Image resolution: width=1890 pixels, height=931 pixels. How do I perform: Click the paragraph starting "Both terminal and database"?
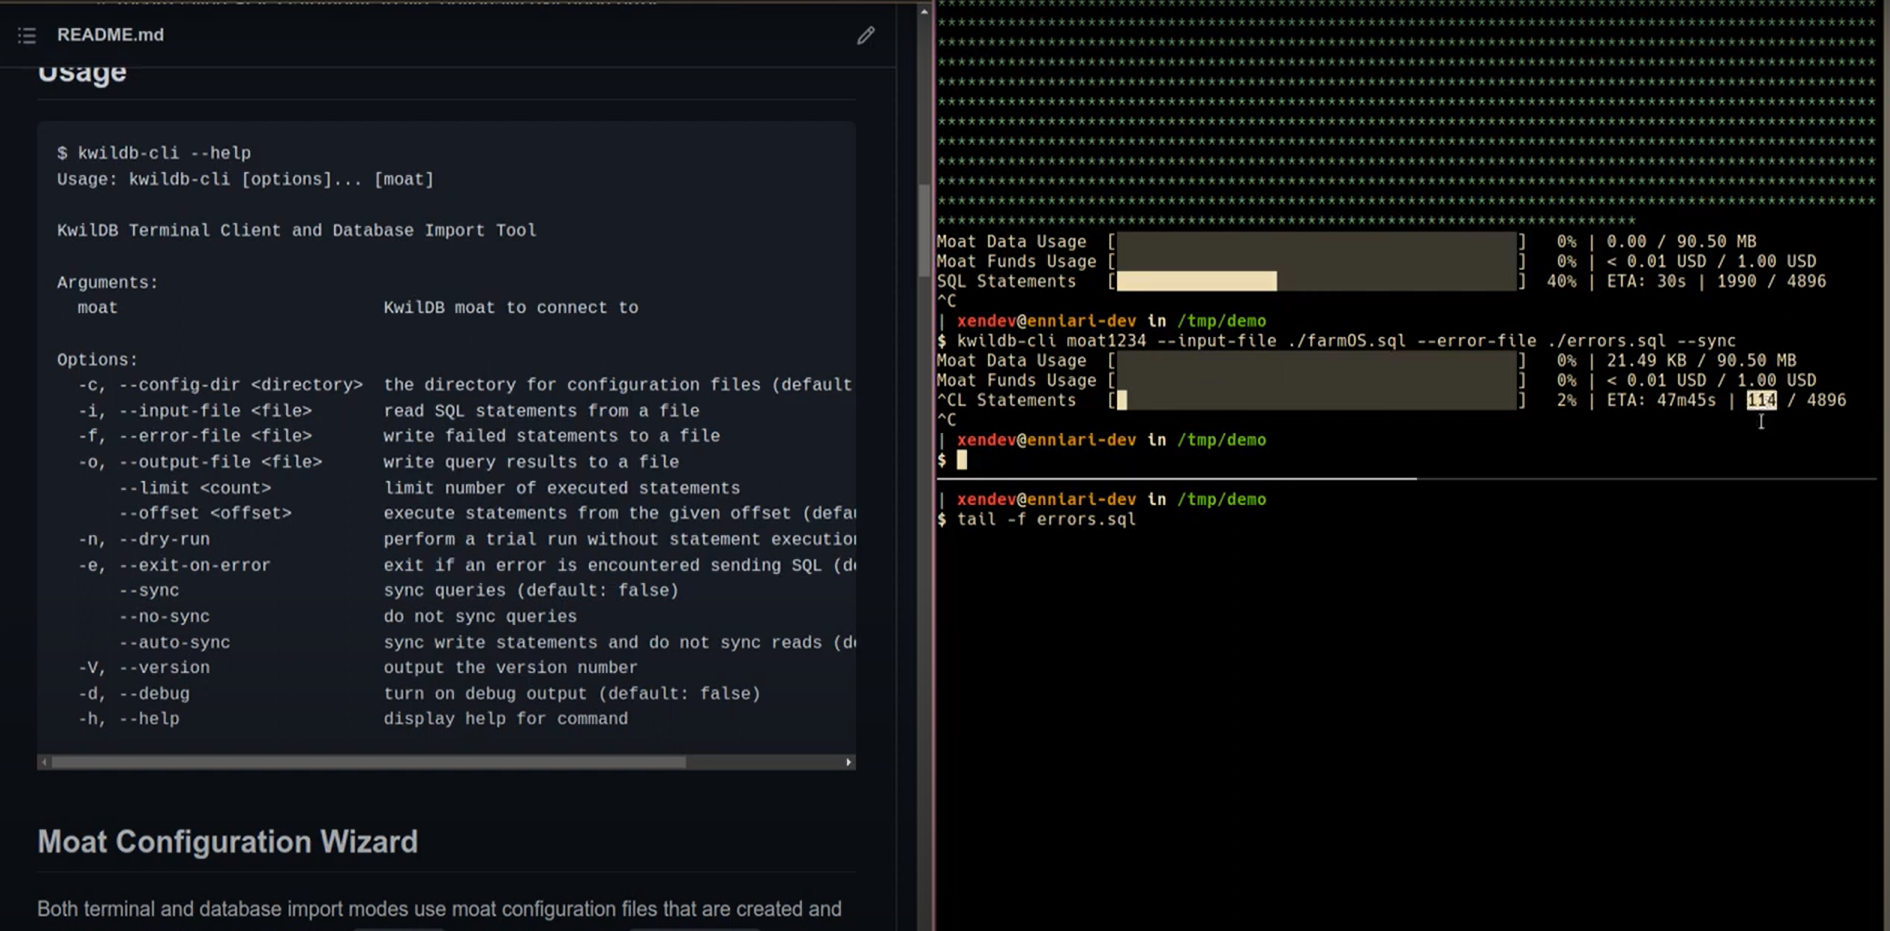click(x=439, y=909)
